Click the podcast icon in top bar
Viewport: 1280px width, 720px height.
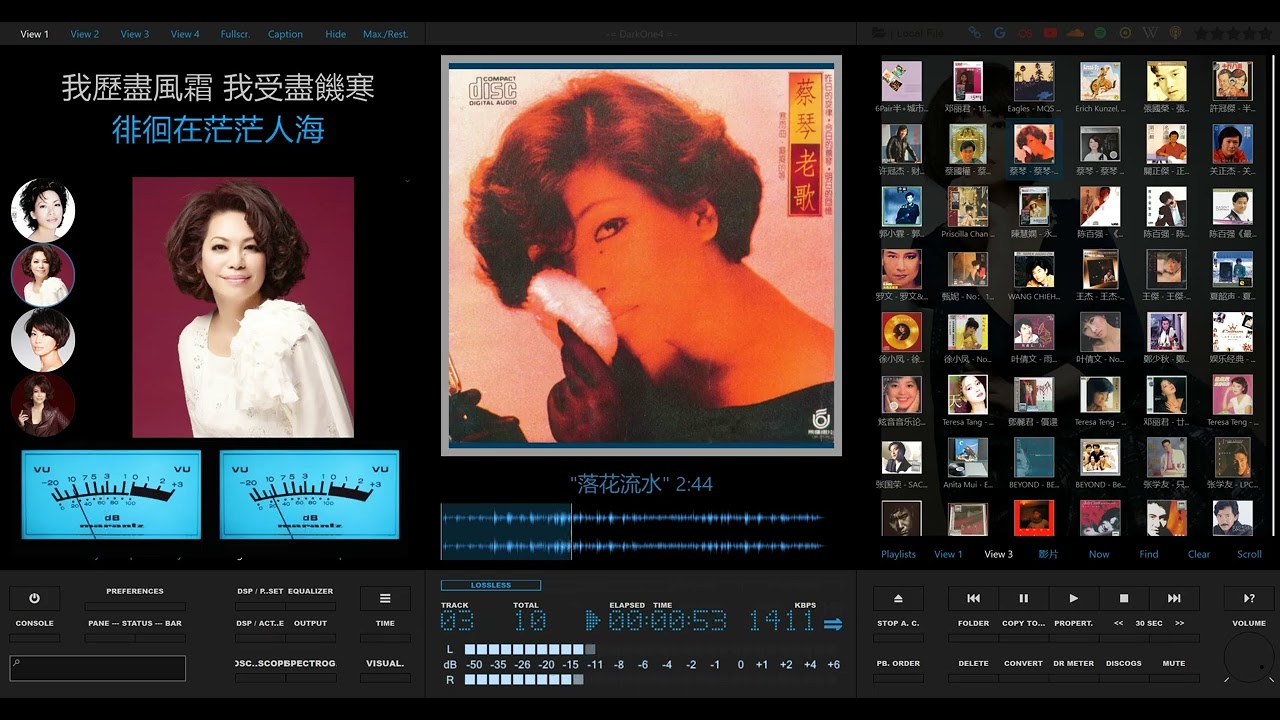coord(1176,33)
